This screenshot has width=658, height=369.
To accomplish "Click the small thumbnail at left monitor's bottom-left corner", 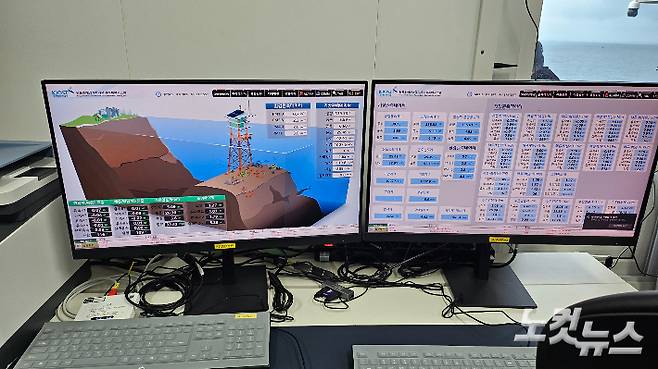I will pos(85,243).
